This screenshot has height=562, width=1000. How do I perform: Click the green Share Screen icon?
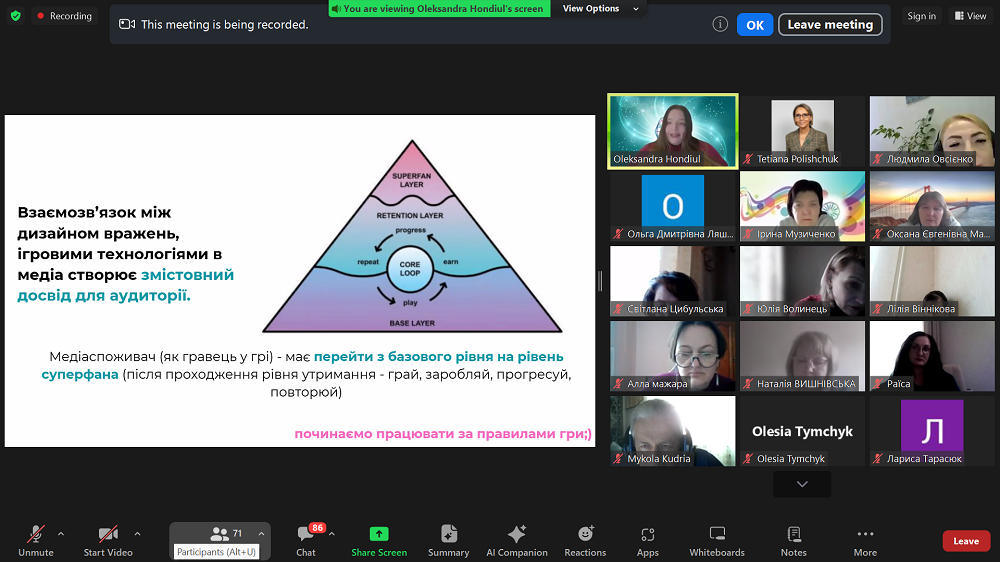click(x=379, y=534)
